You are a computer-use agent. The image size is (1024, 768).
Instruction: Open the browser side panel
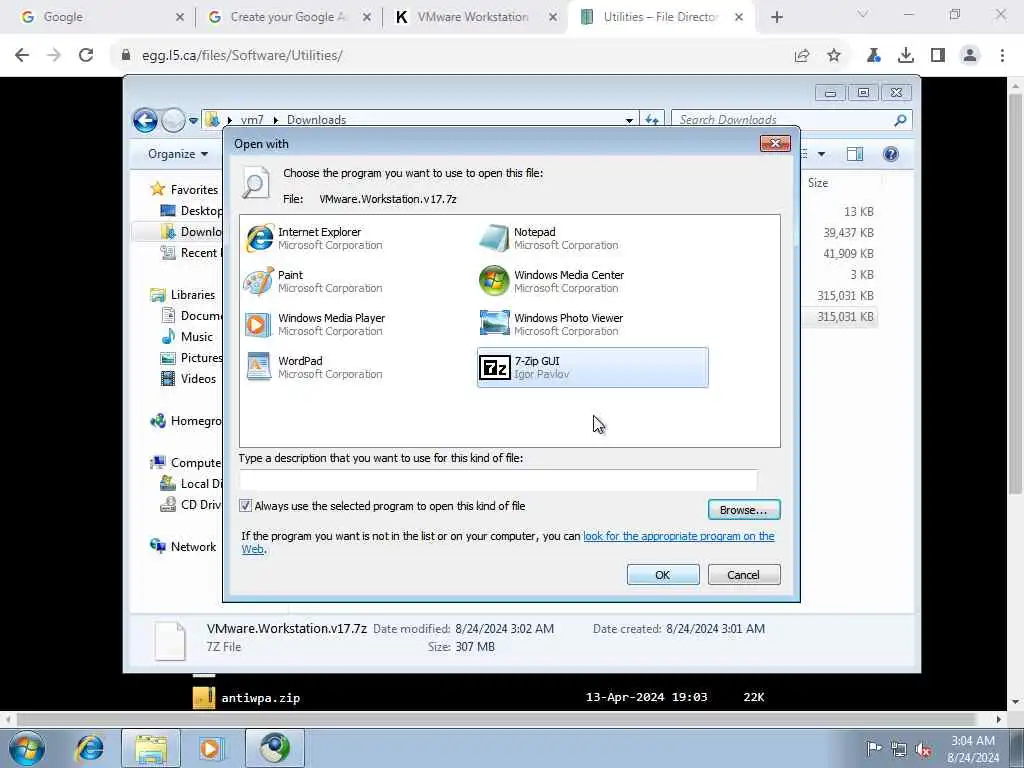coord(938,56)
